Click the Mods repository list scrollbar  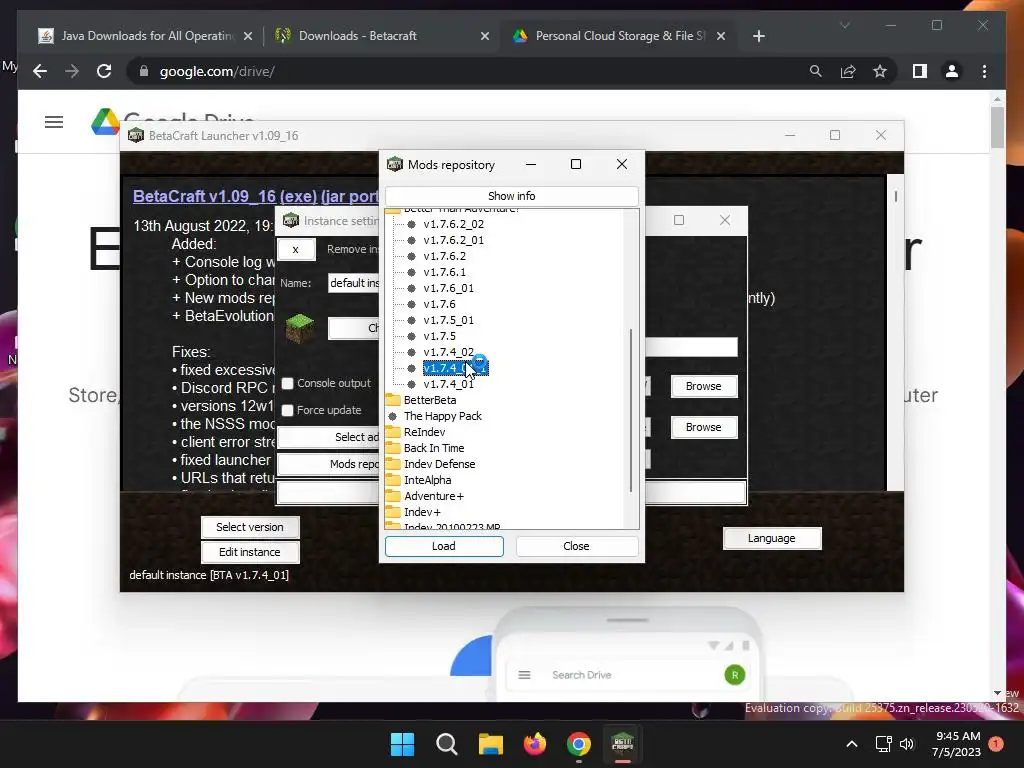[631, 410]
